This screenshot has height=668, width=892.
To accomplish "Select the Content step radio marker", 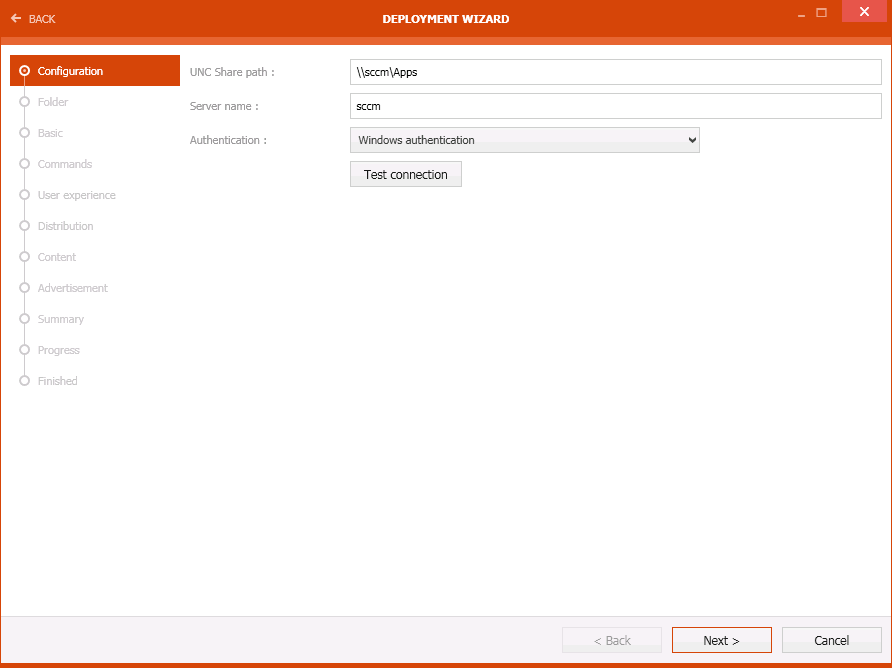I will (x=23, y=257).
